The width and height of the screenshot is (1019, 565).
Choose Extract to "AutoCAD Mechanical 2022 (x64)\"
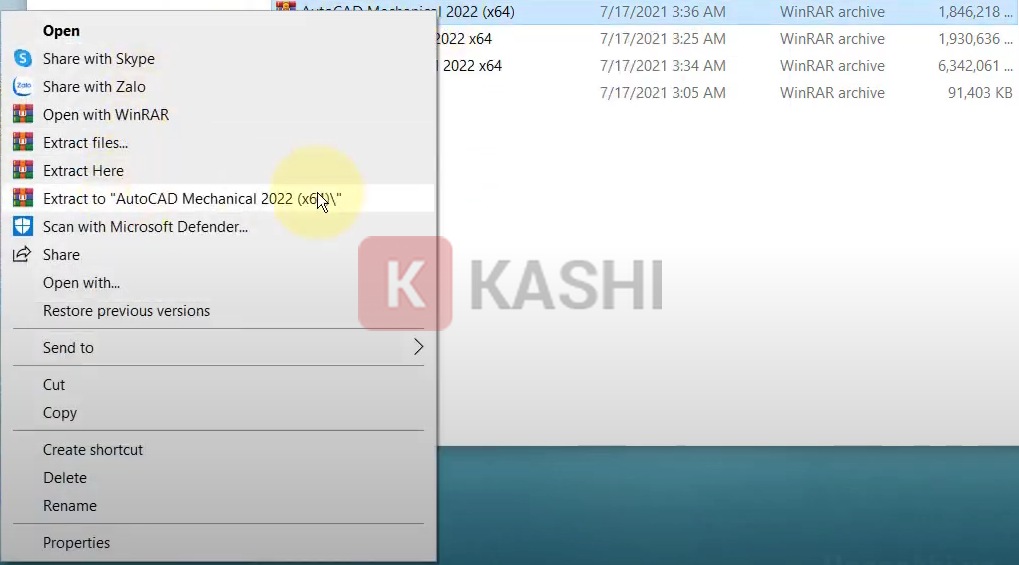(x=190, y=199)
